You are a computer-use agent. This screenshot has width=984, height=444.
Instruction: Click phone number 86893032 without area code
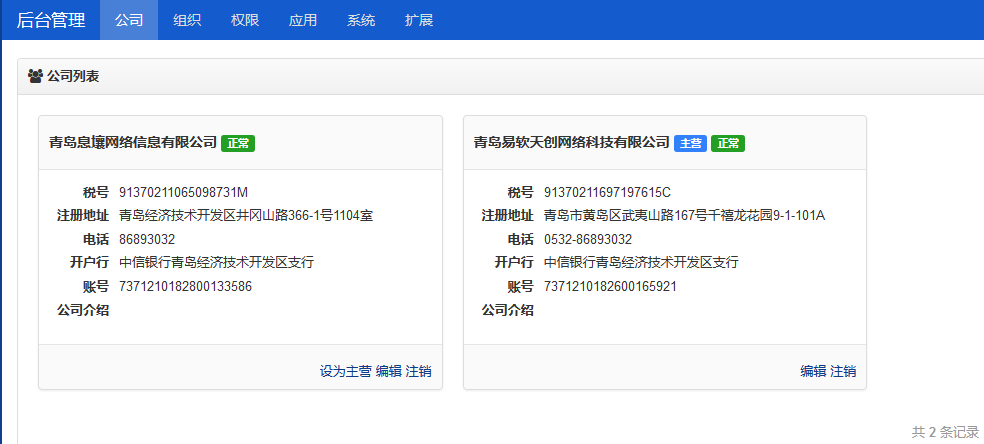tap(147, 240)
